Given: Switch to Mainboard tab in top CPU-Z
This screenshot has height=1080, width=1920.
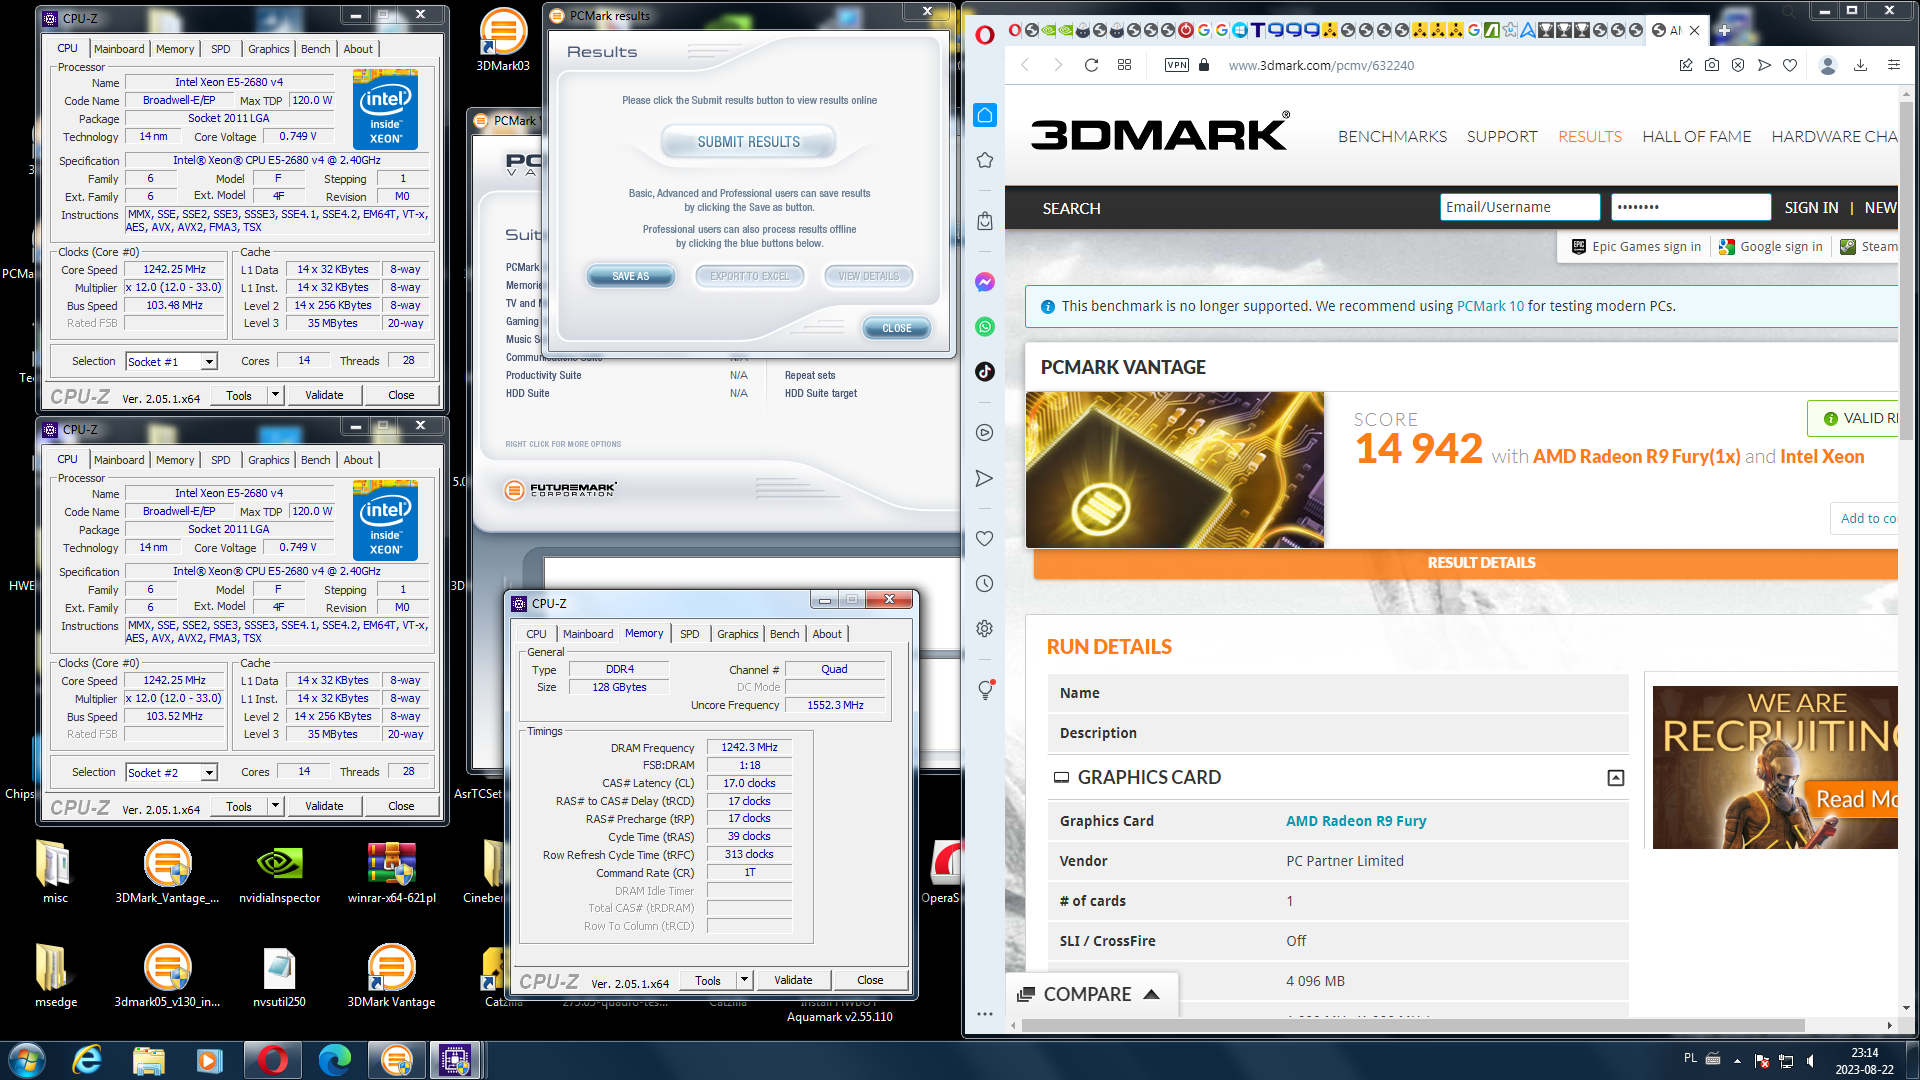Looking at the screenshot, I should pos(119,49).
